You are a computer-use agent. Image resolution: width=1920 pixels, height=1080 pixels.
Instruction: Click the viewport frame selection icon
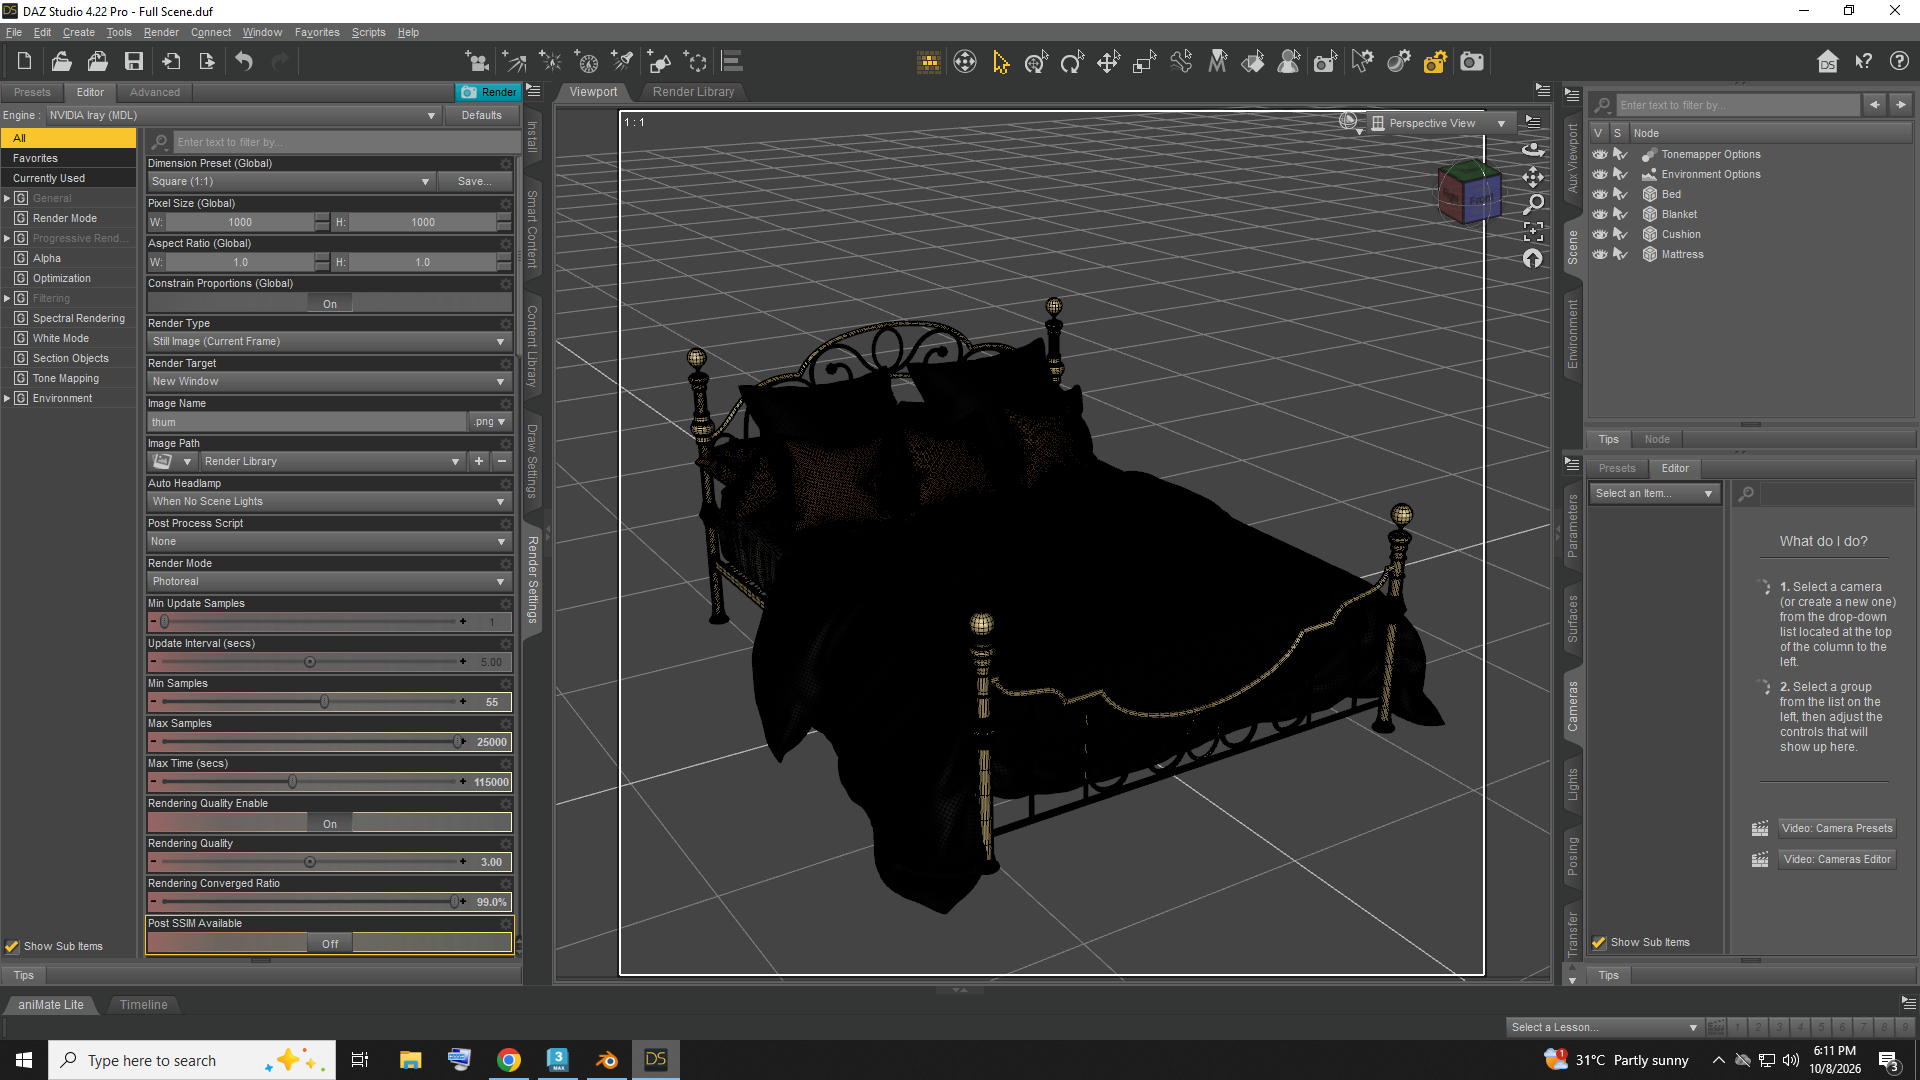click(x=1533, y=231)
